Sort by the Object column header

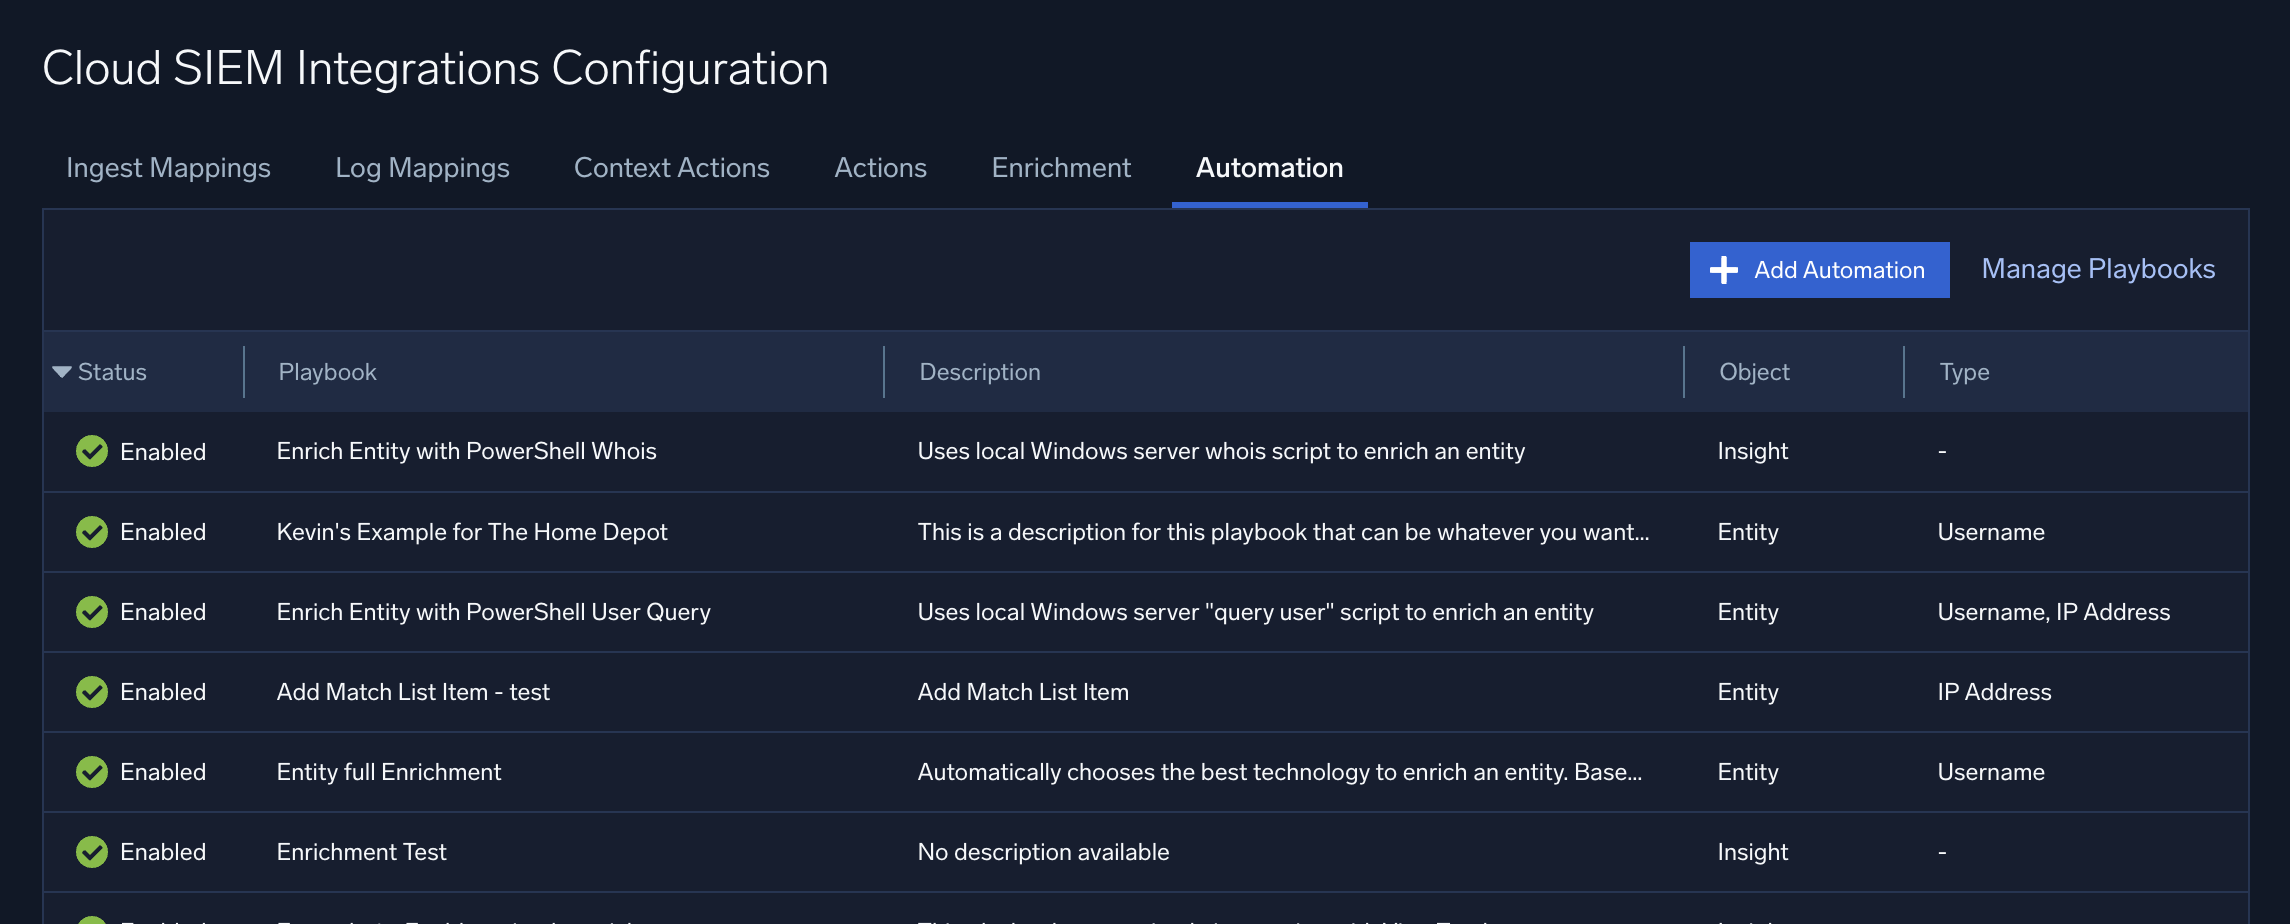pyautogui.click(x=1753, y=371)
